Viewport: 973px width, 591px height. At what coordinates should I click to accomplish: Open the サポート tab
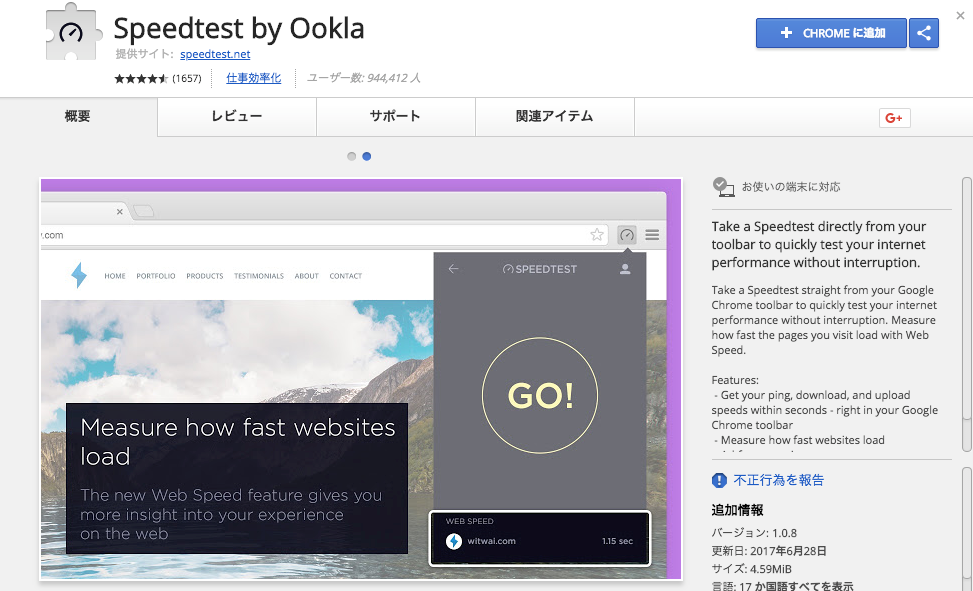click(x=395, y=117)
